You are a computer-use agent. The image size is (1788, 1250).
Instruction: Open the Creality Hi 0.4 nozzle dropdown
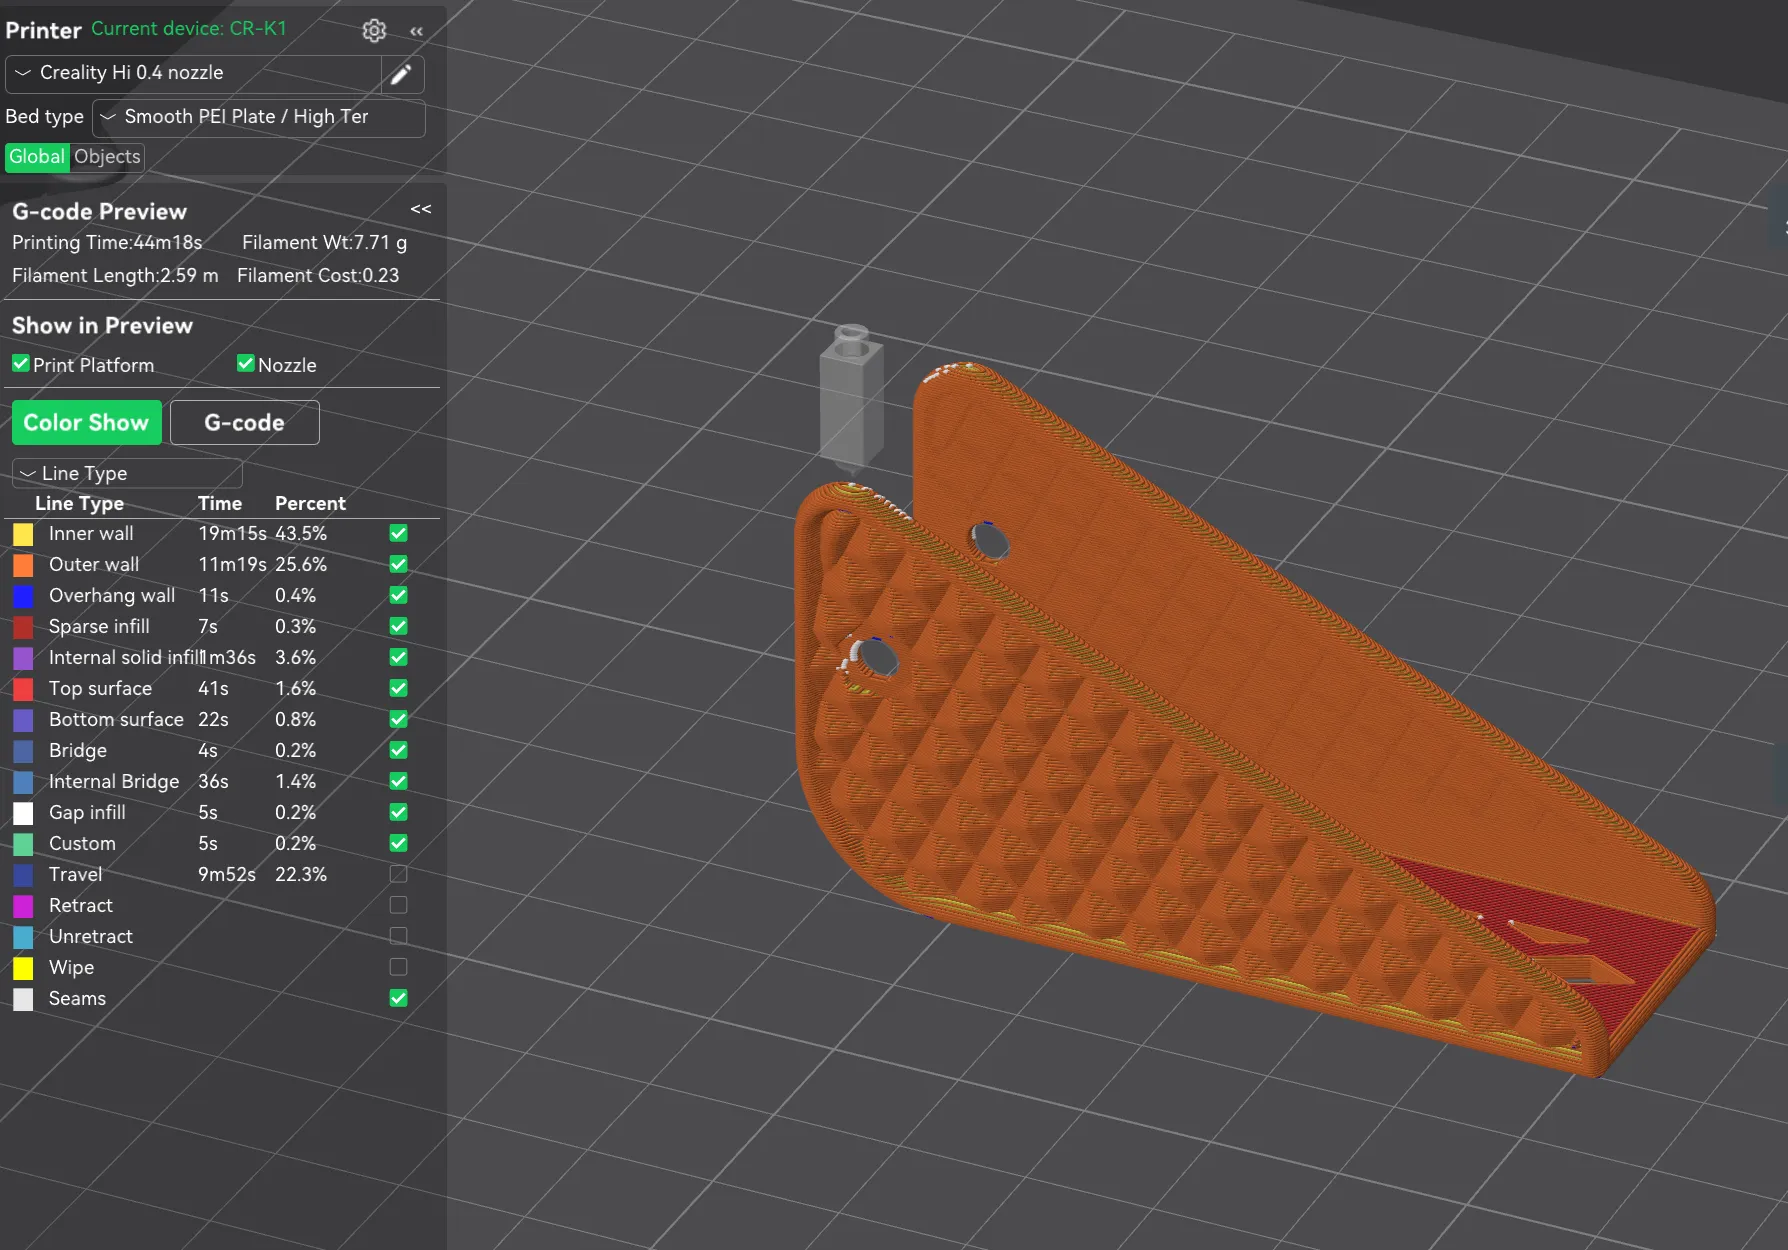[x=194, y=73]
